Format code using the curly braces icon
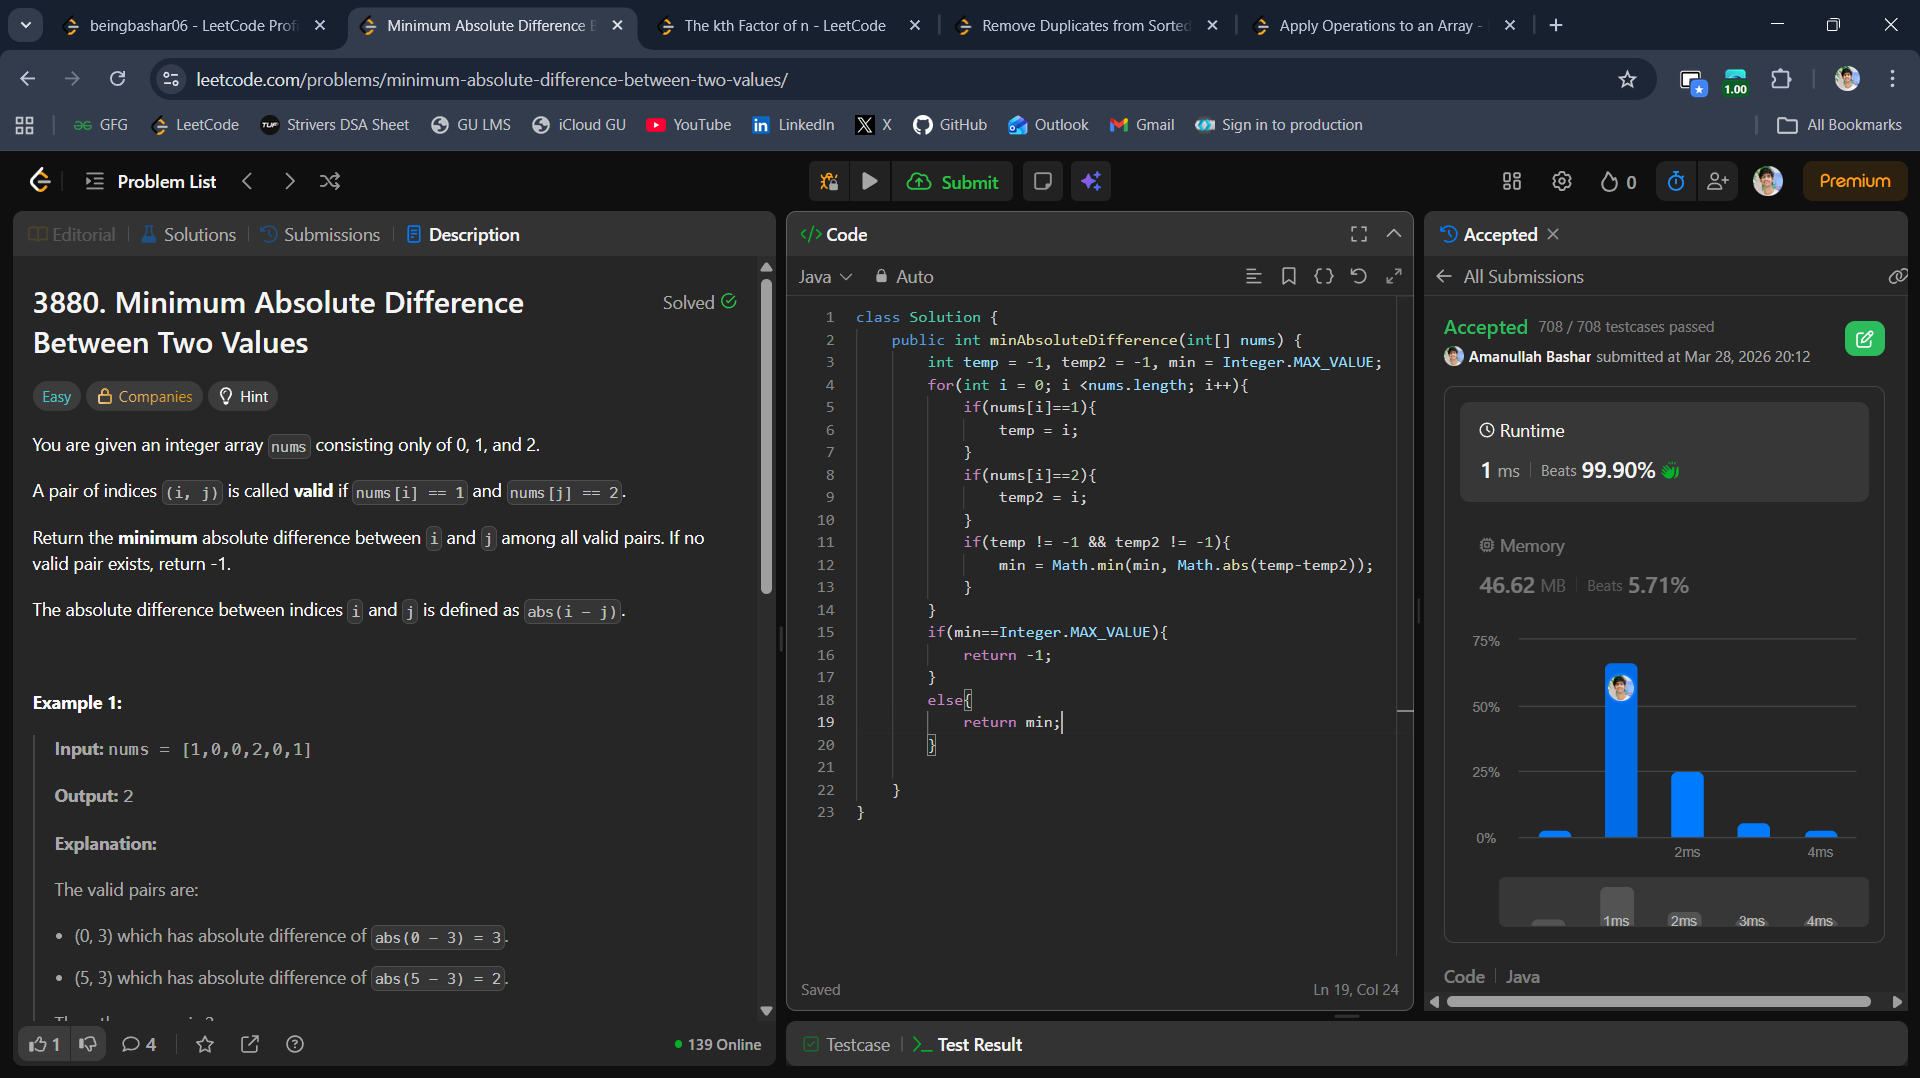The height and width of the screenshot is (1078, 1920). (x=1323, y=276)
